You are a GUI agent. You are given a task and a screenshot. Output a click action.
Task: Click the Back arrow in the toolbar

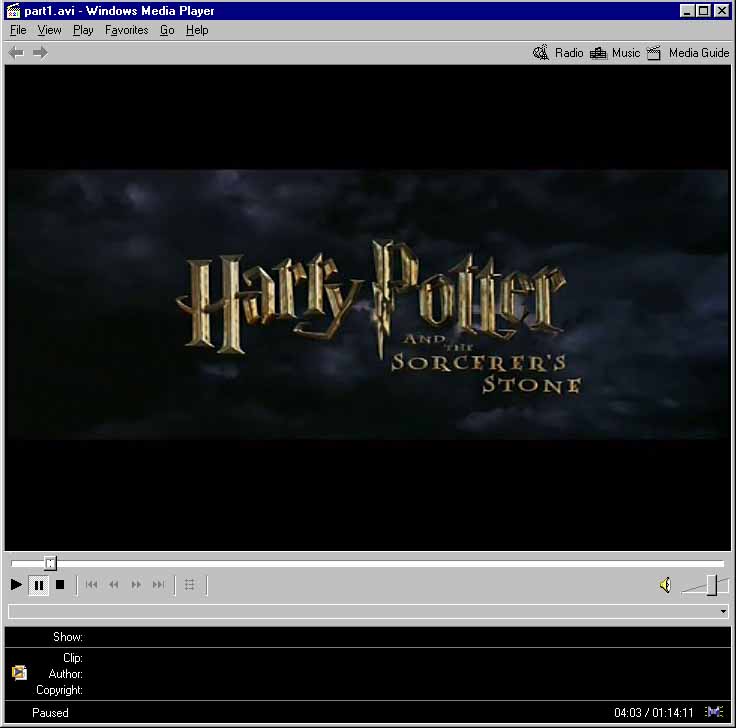(x=16, y=53)
